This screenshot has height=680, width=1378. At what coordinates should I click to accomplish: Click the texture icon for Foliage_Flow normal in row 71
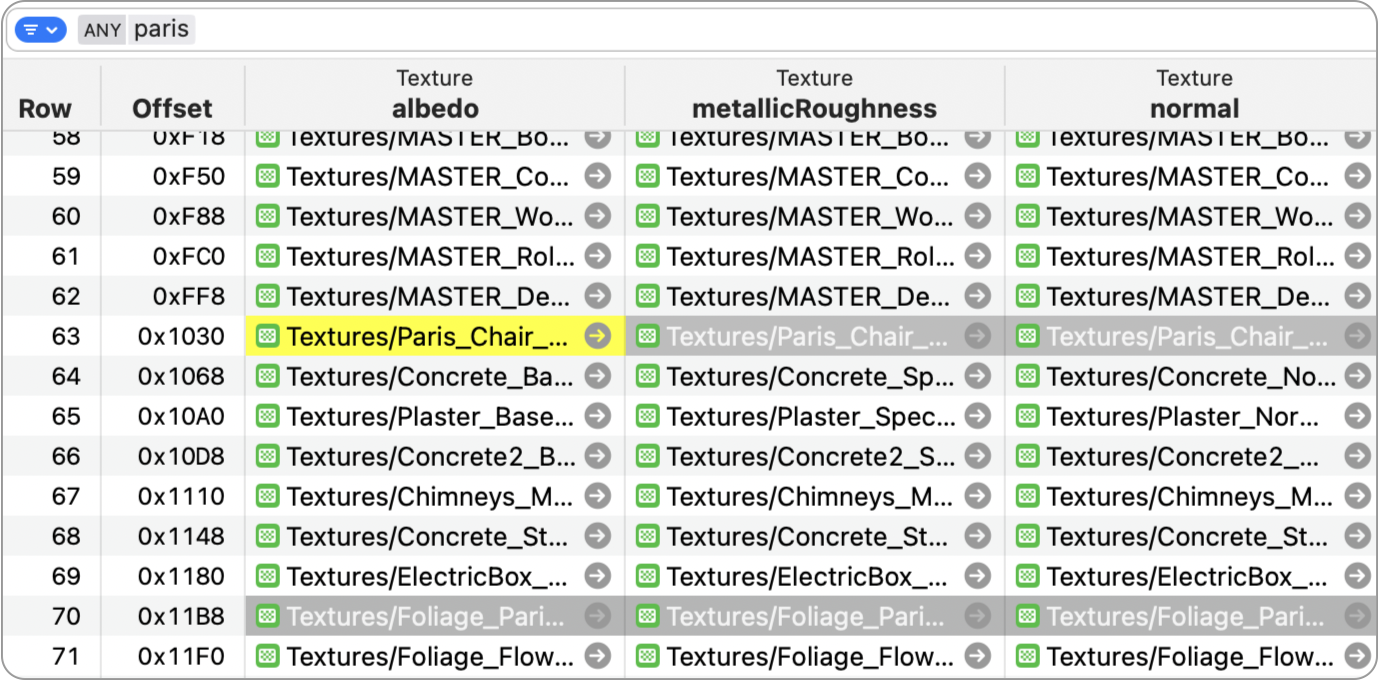coord(1027,657)
